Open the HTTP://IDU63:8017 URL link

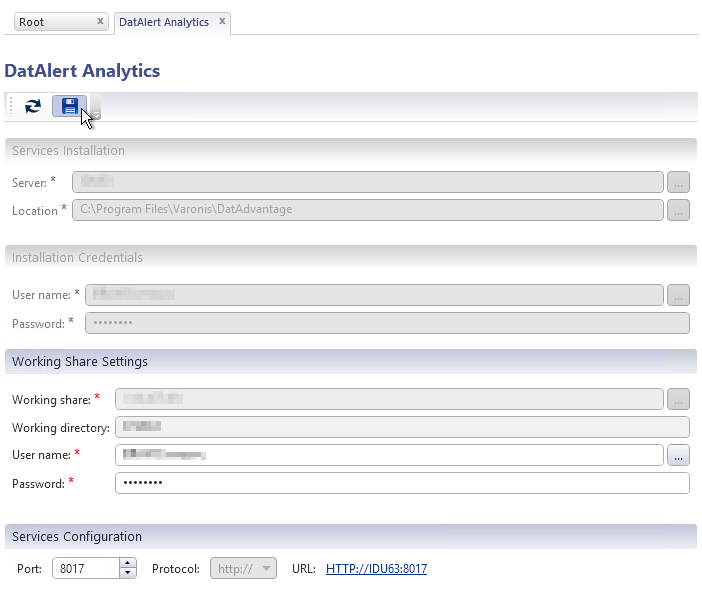pyautogui.click(x=377, y=569)
